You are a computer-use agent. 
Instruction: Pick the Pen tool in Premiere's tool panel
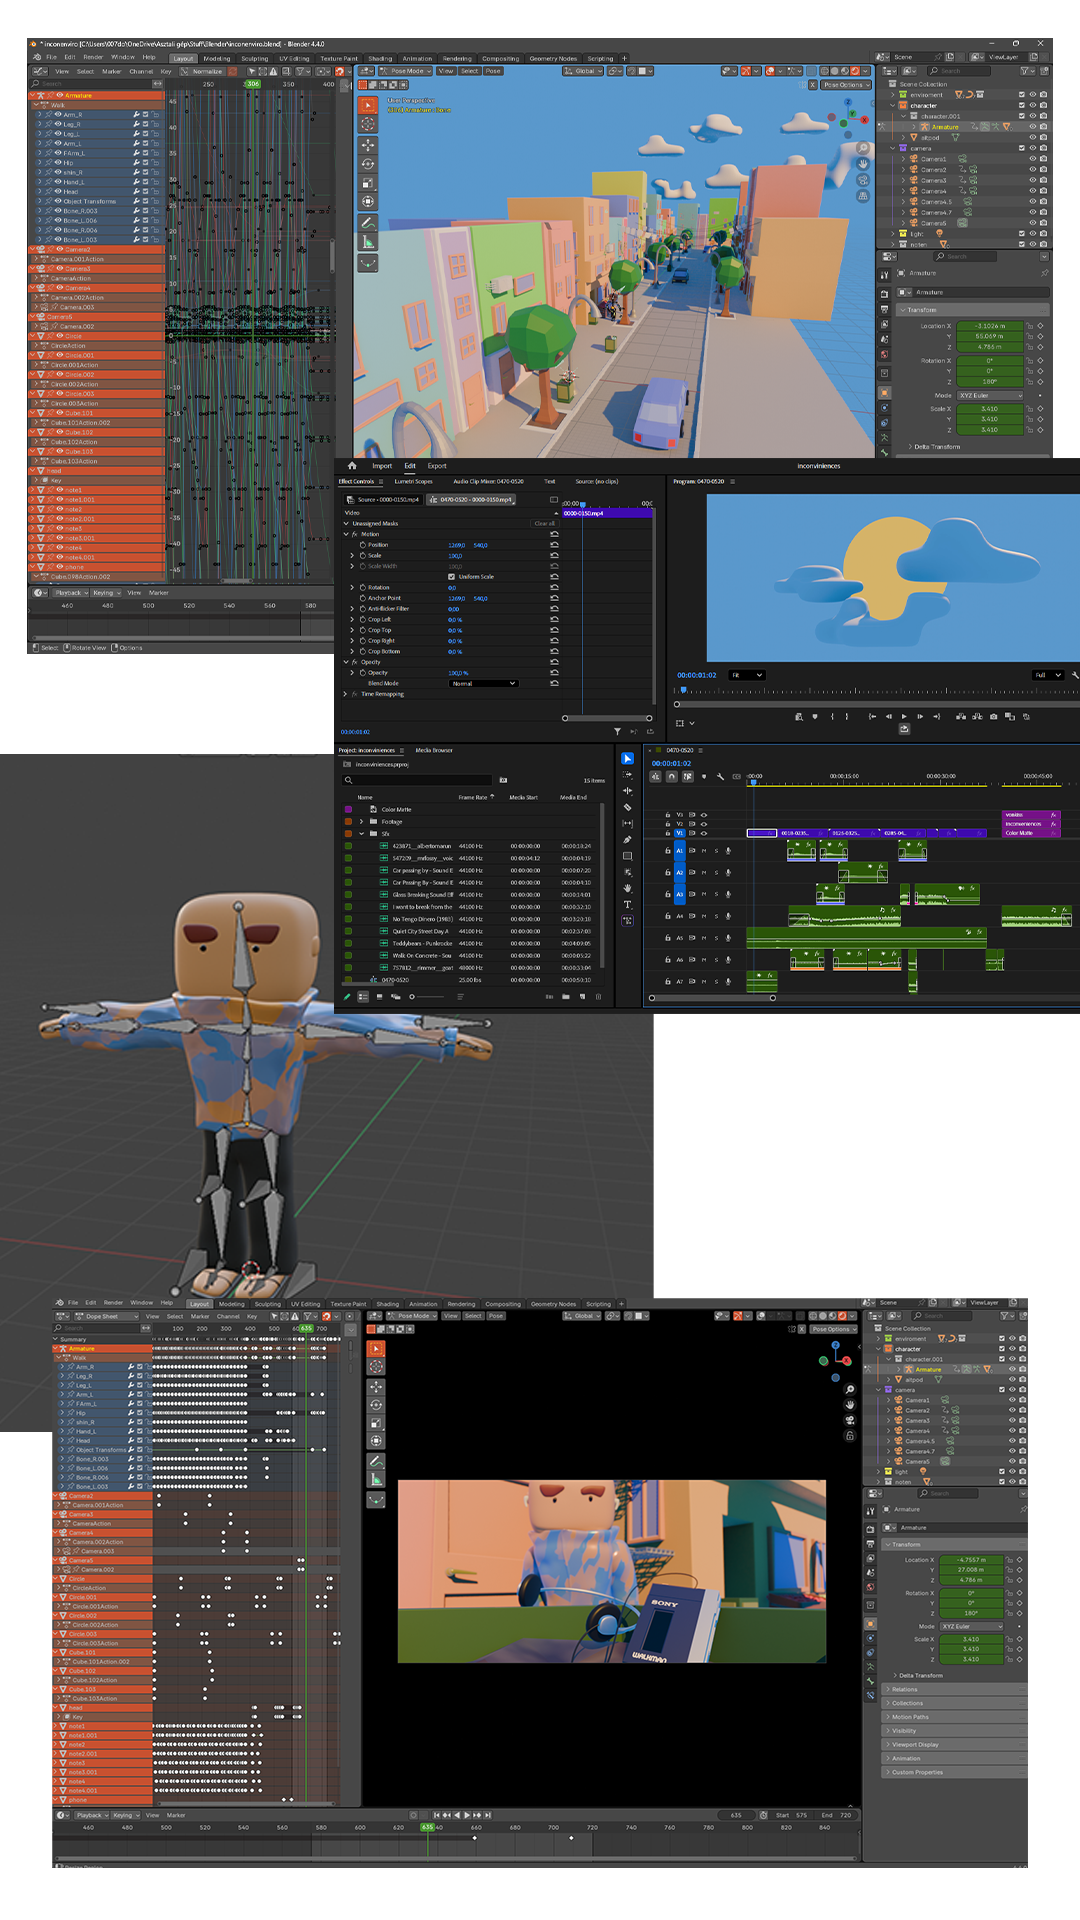(627, 840)
